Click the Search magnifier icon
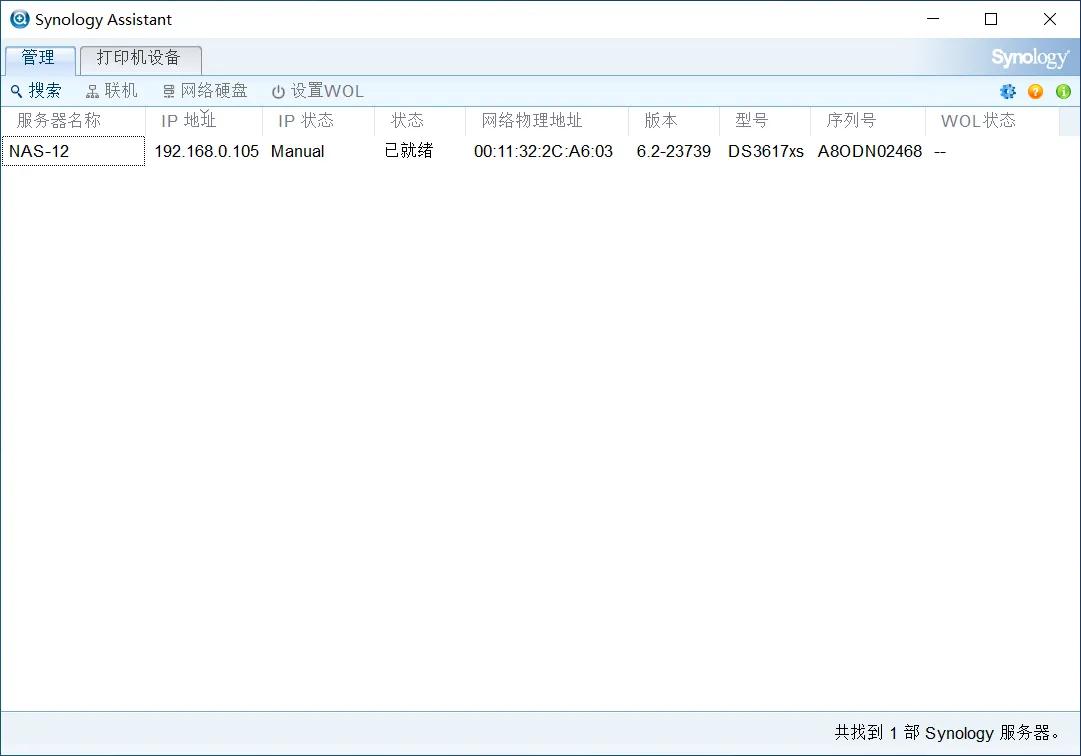 (17, 90)
